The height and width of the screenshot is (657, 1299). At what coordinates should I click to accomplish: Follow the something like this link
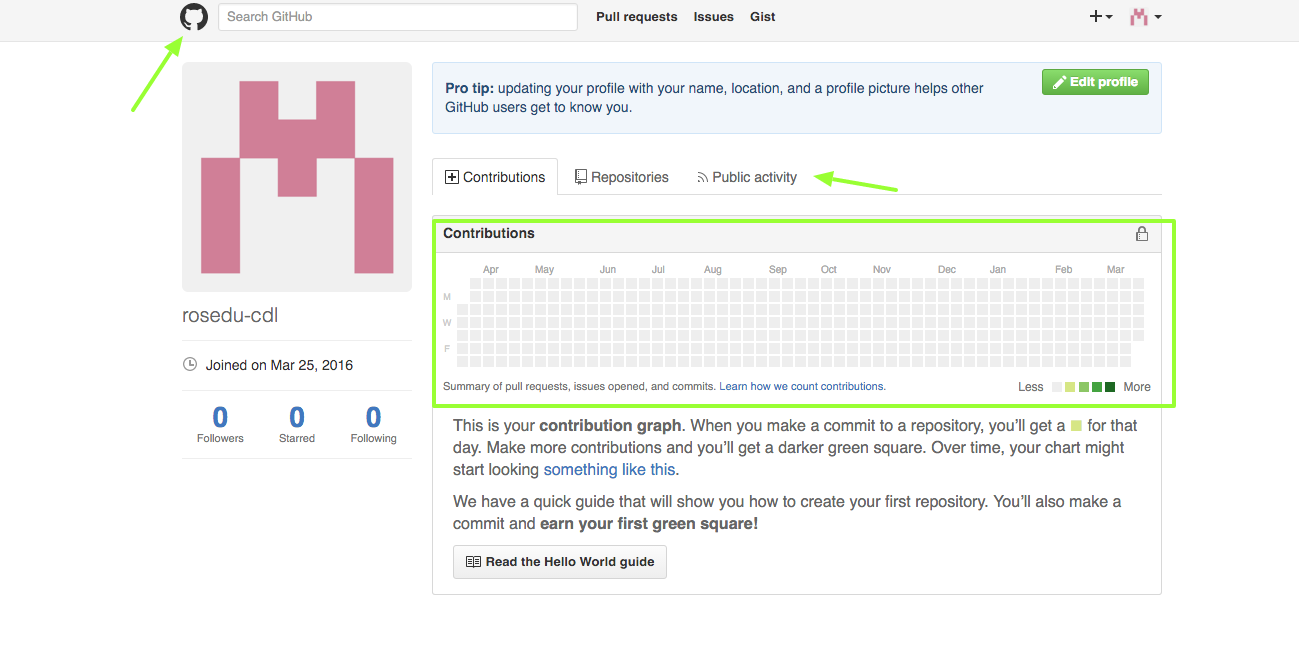click(610, 469)
